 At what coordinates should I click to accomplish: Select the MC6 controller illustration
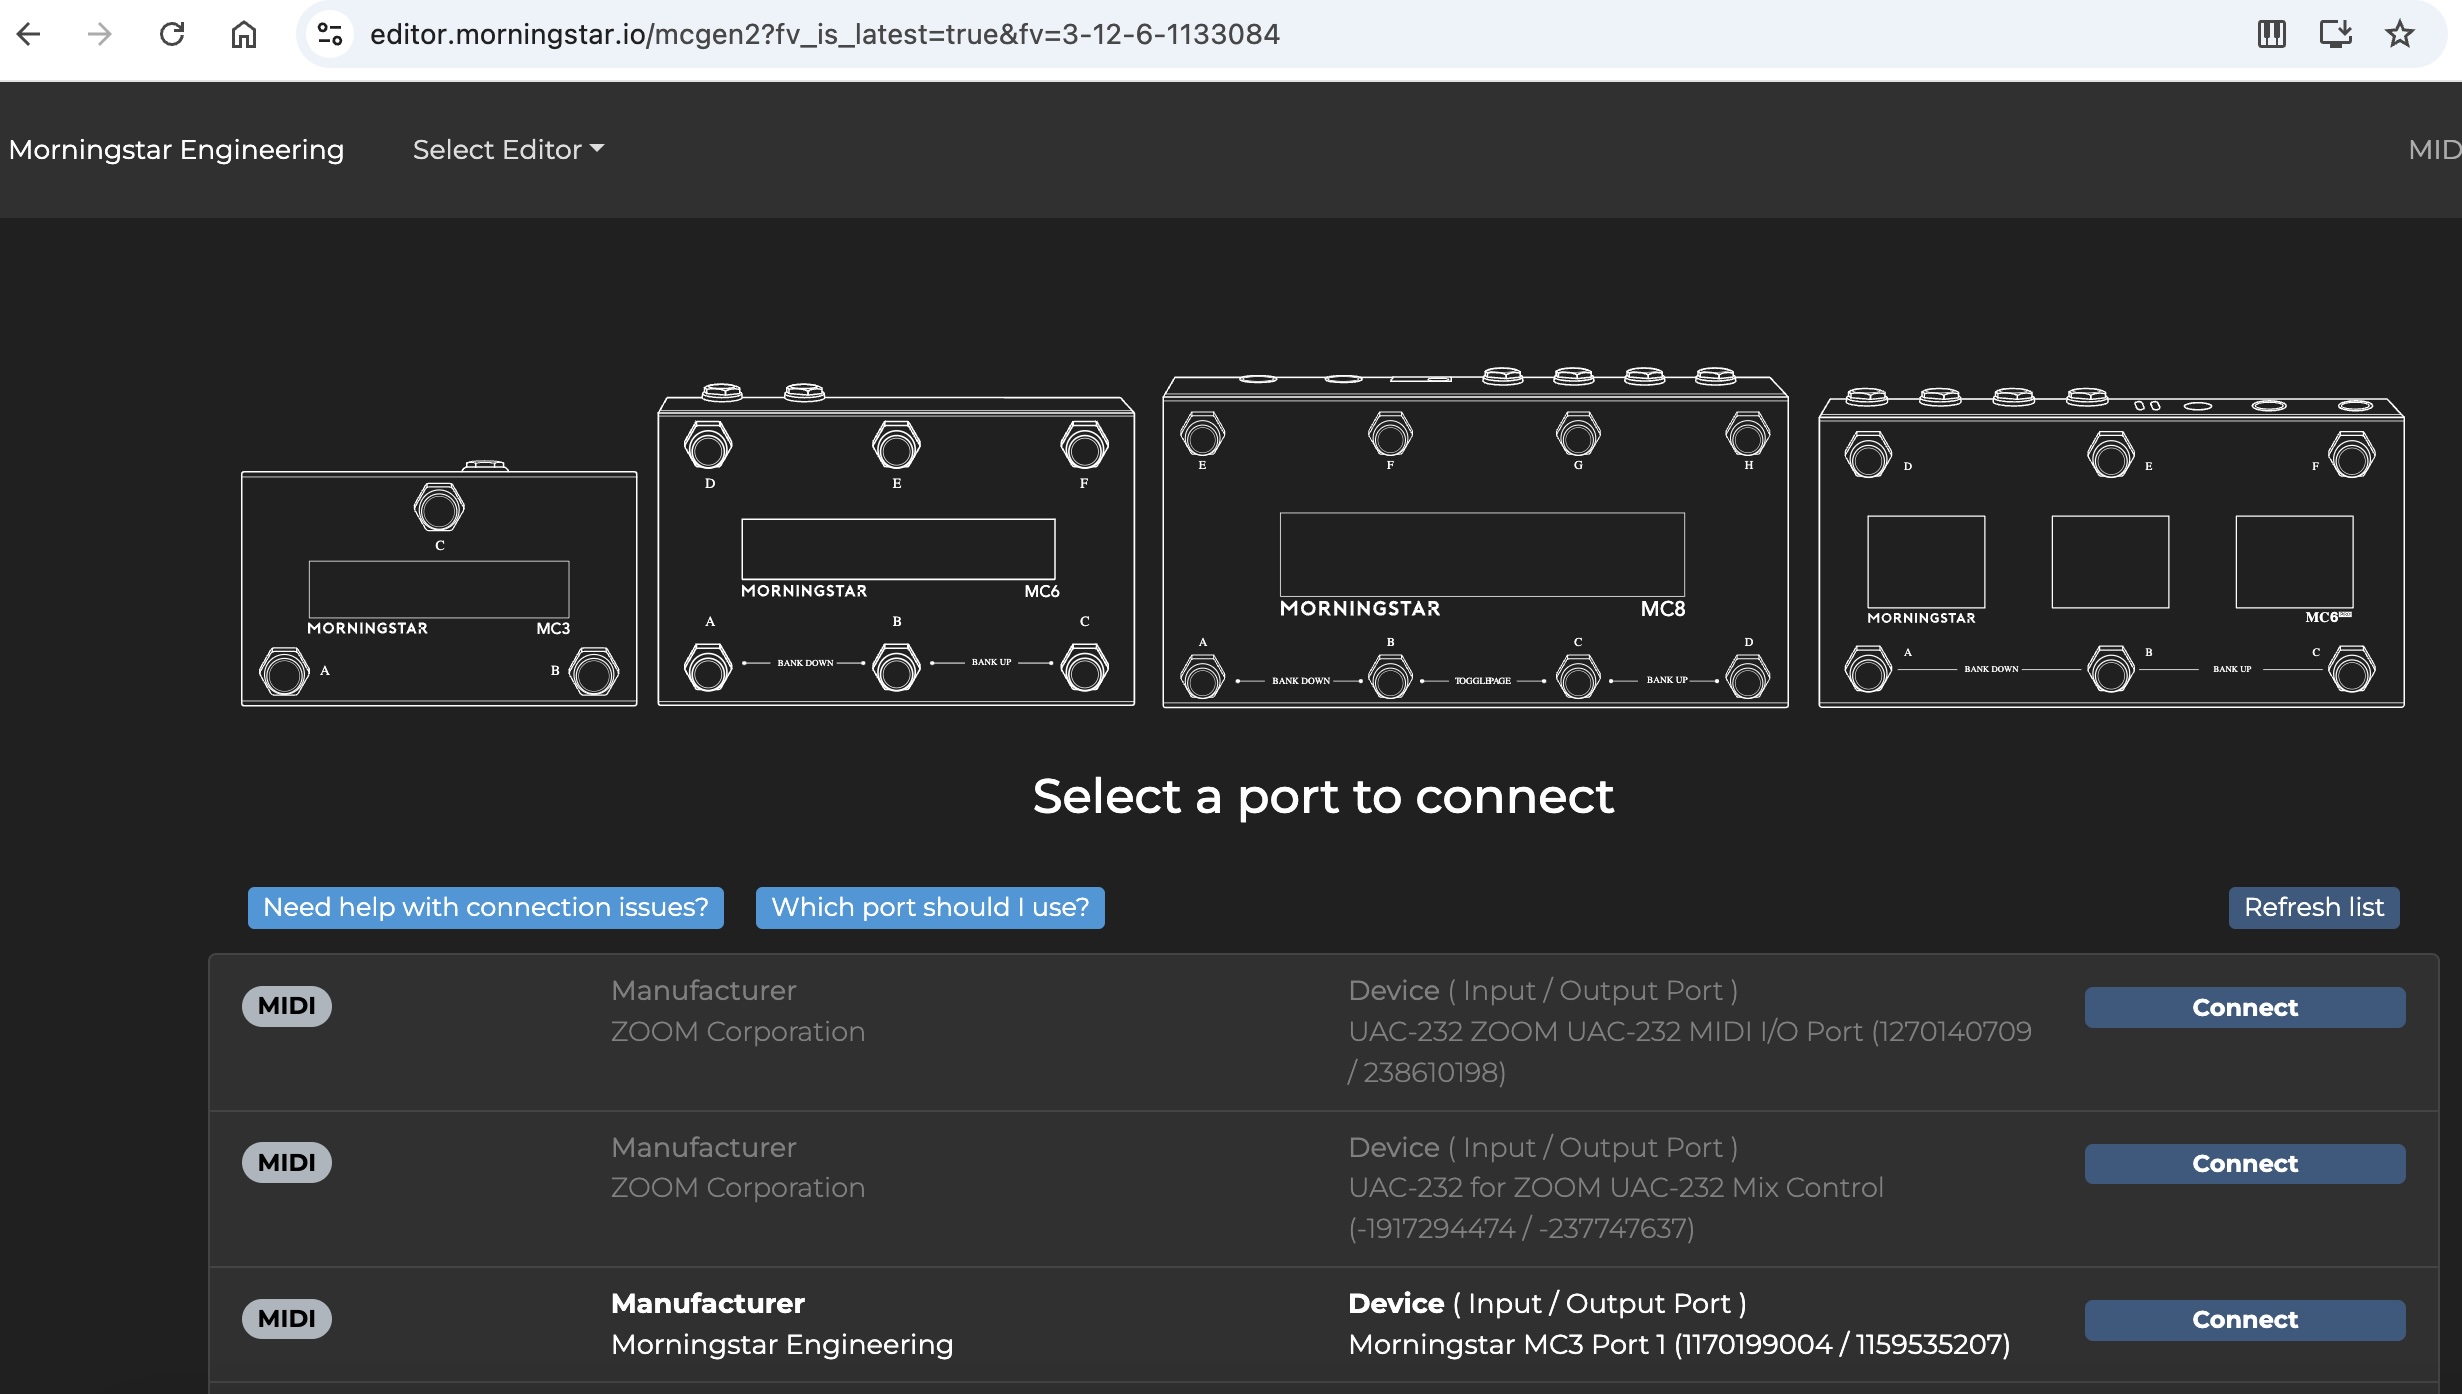click(896, 545)
